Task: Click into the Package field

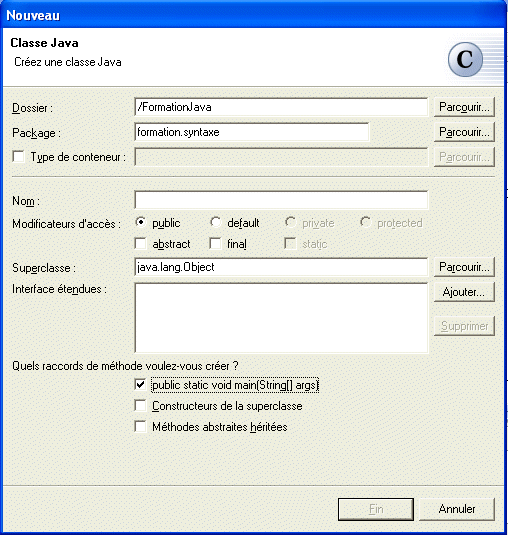Action: tap(252, 132)
